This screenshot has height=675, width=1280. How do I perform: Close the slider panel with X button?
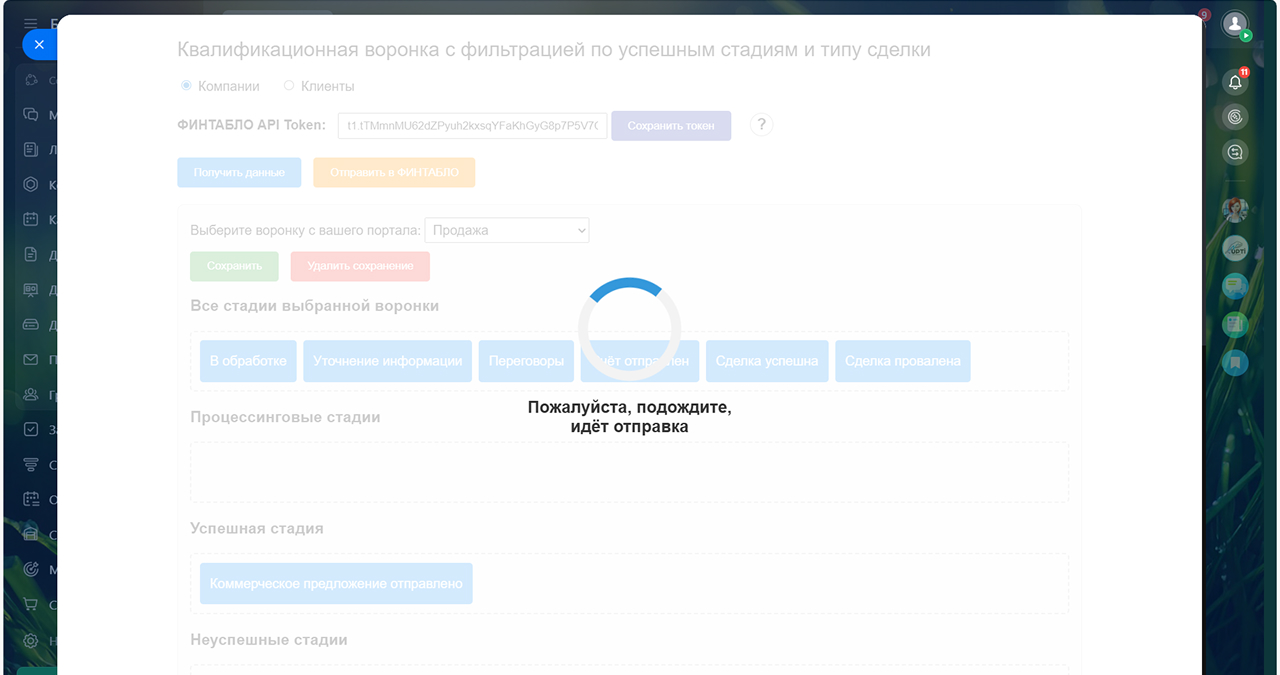[39, 45]
